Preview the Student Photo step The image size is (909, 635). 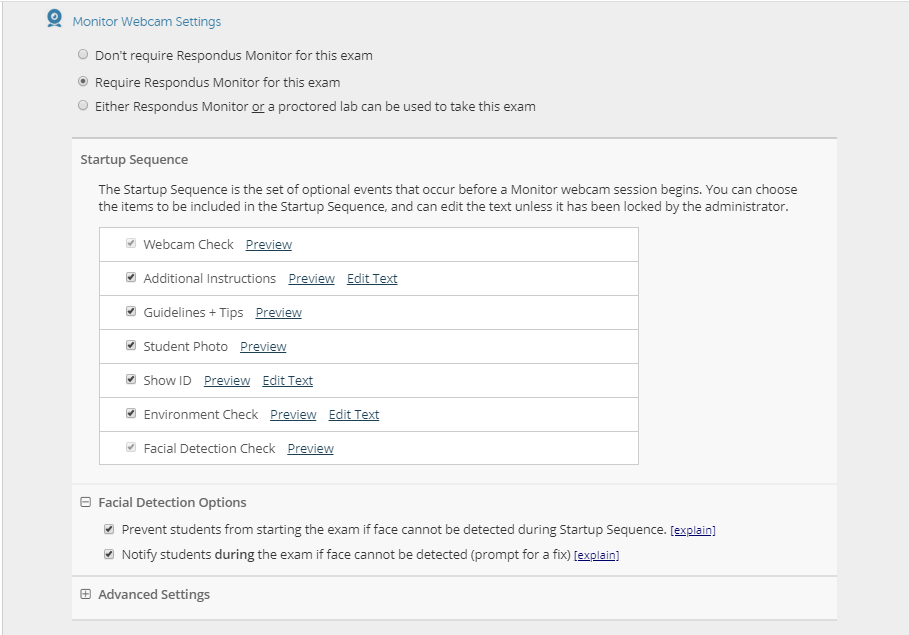tap(263, 347)
